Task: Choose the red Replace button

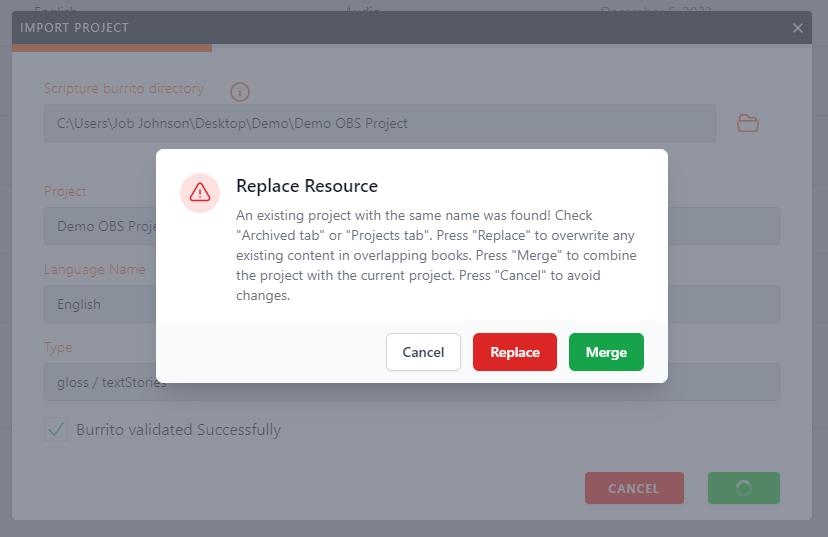Action: click(x=515, y=352)
